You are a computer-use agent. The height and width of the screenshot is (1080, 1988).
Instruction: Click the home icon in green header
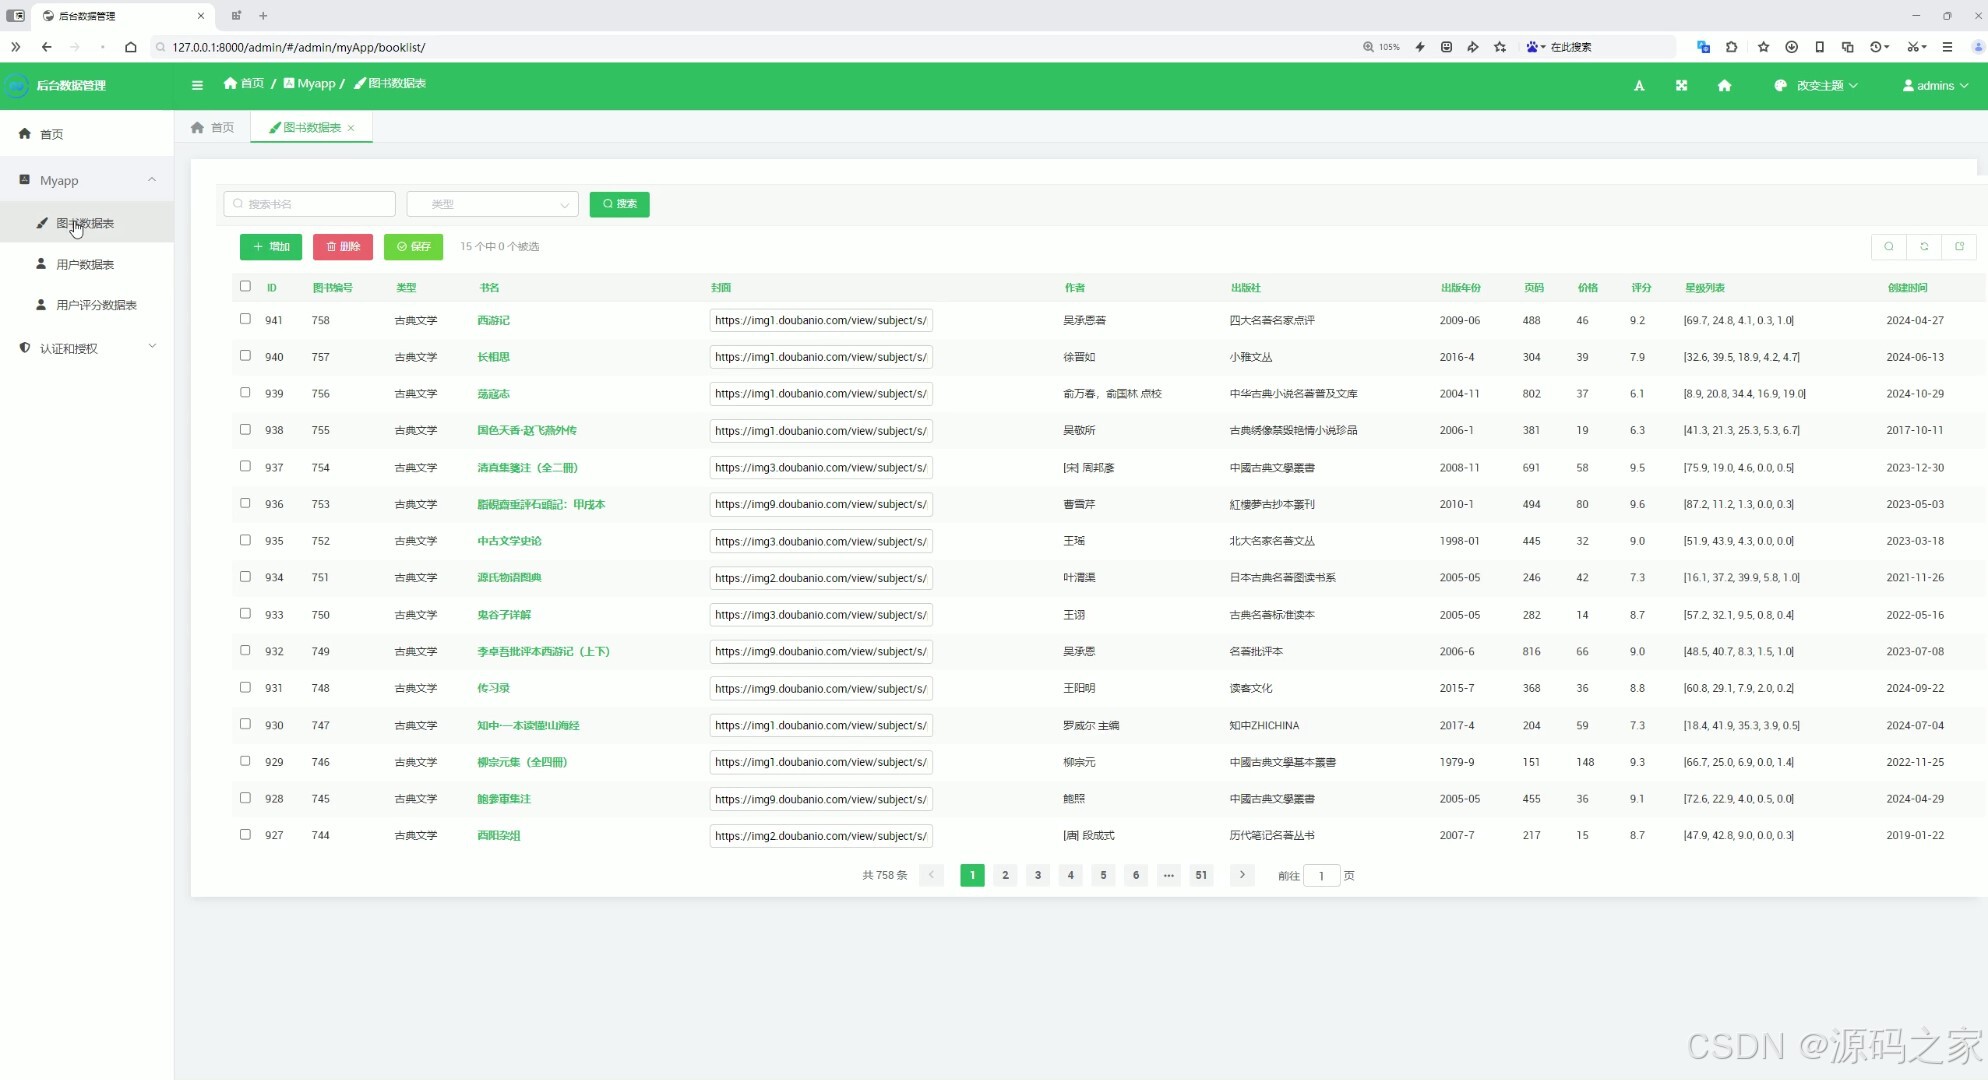tap(1724, 86)
